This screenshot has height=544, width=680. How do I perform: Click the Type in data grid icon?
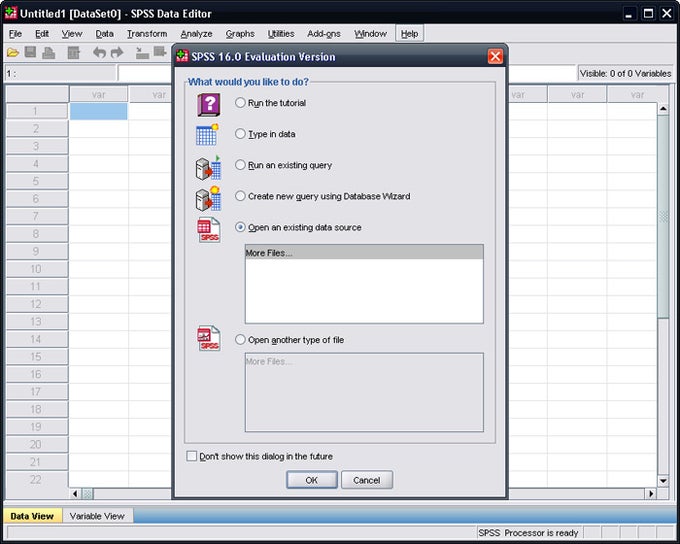click(207, 135)
